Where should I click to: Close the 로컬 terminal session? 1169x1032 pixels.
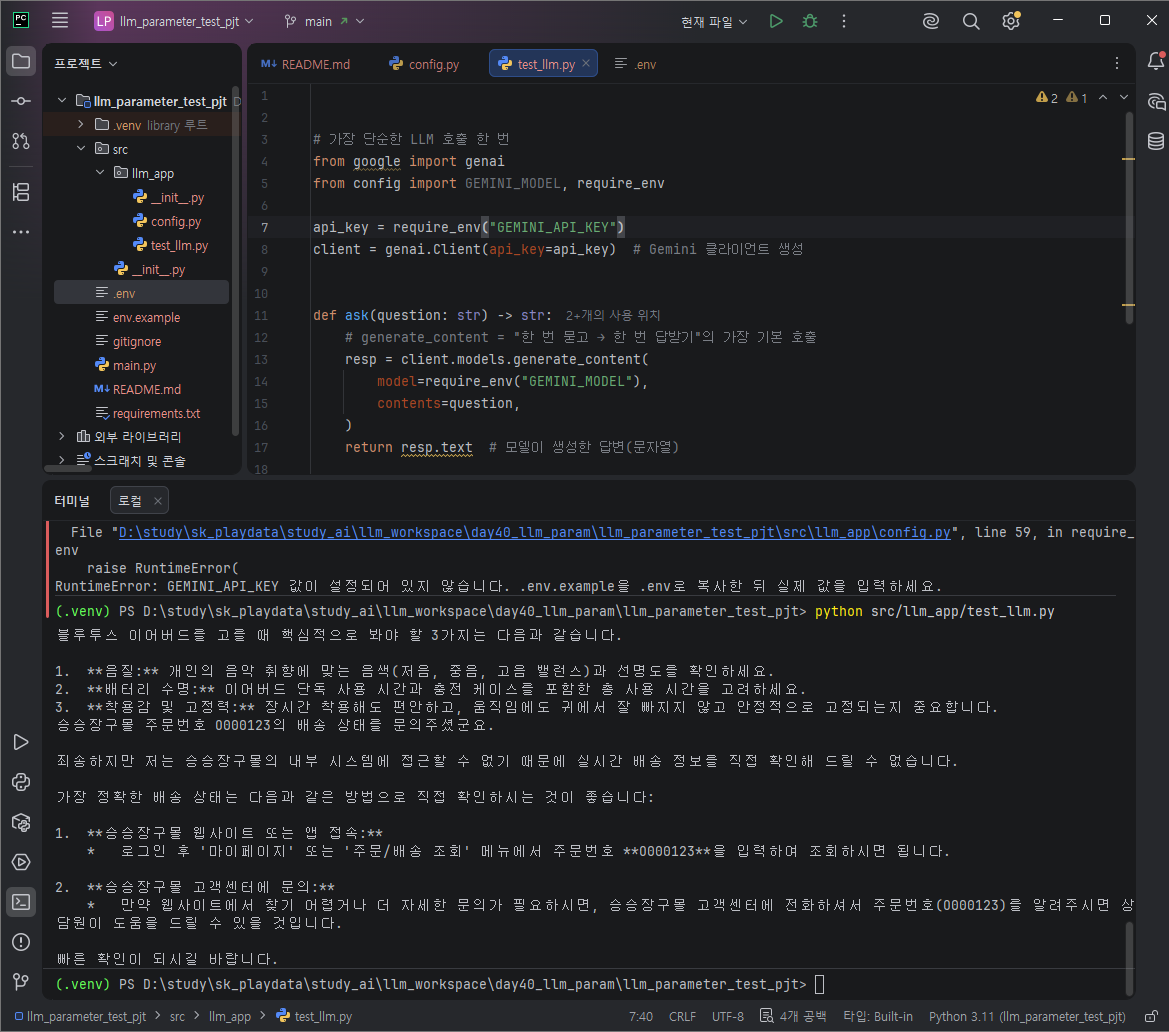(x=157, y=501)
